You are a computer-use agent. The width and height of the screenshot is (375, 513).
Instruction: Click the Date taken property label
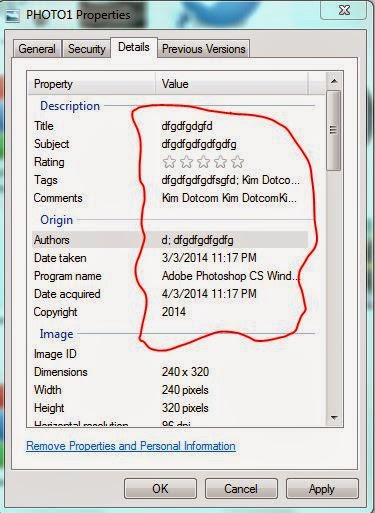click(60, 258)
